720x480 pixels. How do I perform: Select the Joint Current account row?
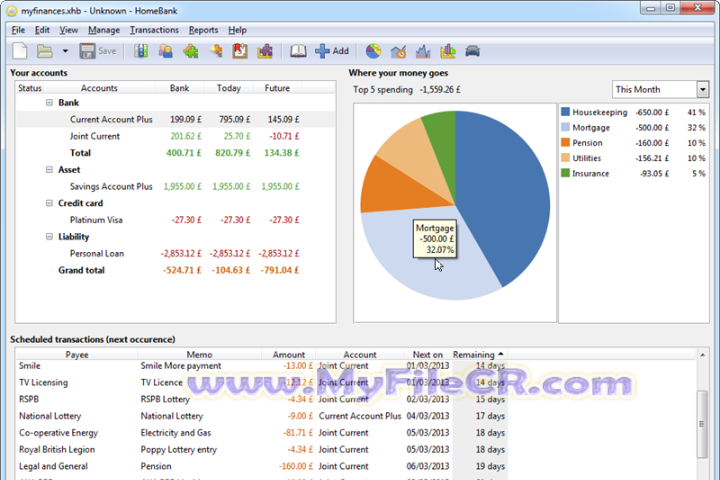tap(175, 136)
